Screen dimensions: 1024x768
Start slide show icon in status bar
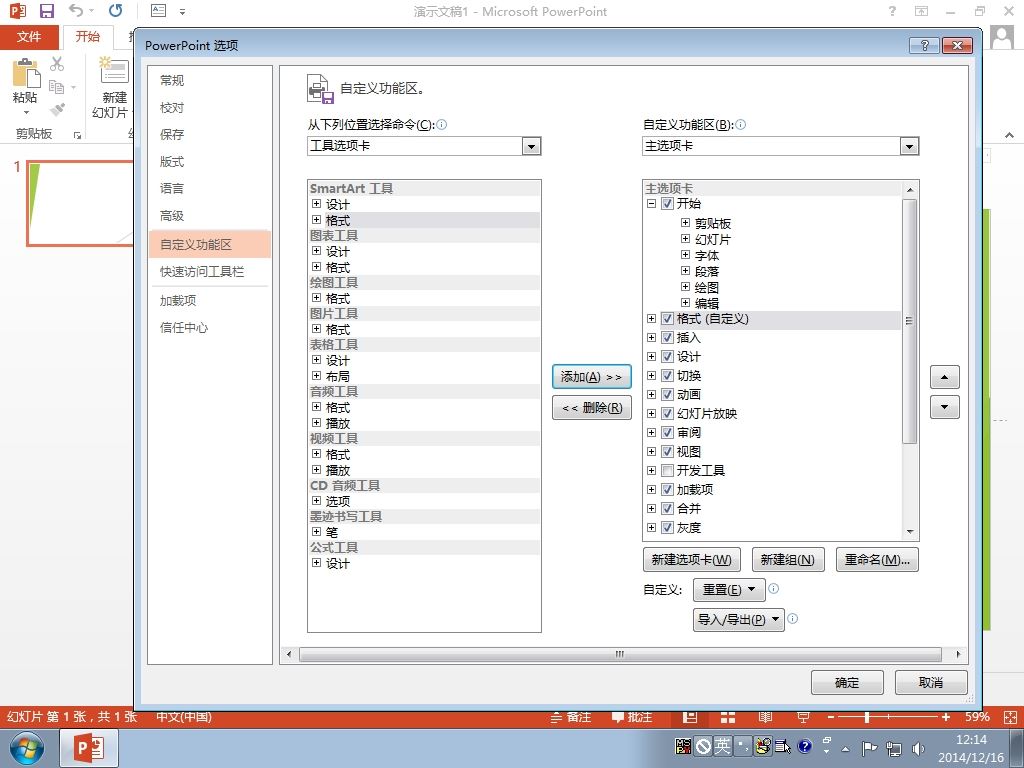pyautogui.click(x=803, y=717)
